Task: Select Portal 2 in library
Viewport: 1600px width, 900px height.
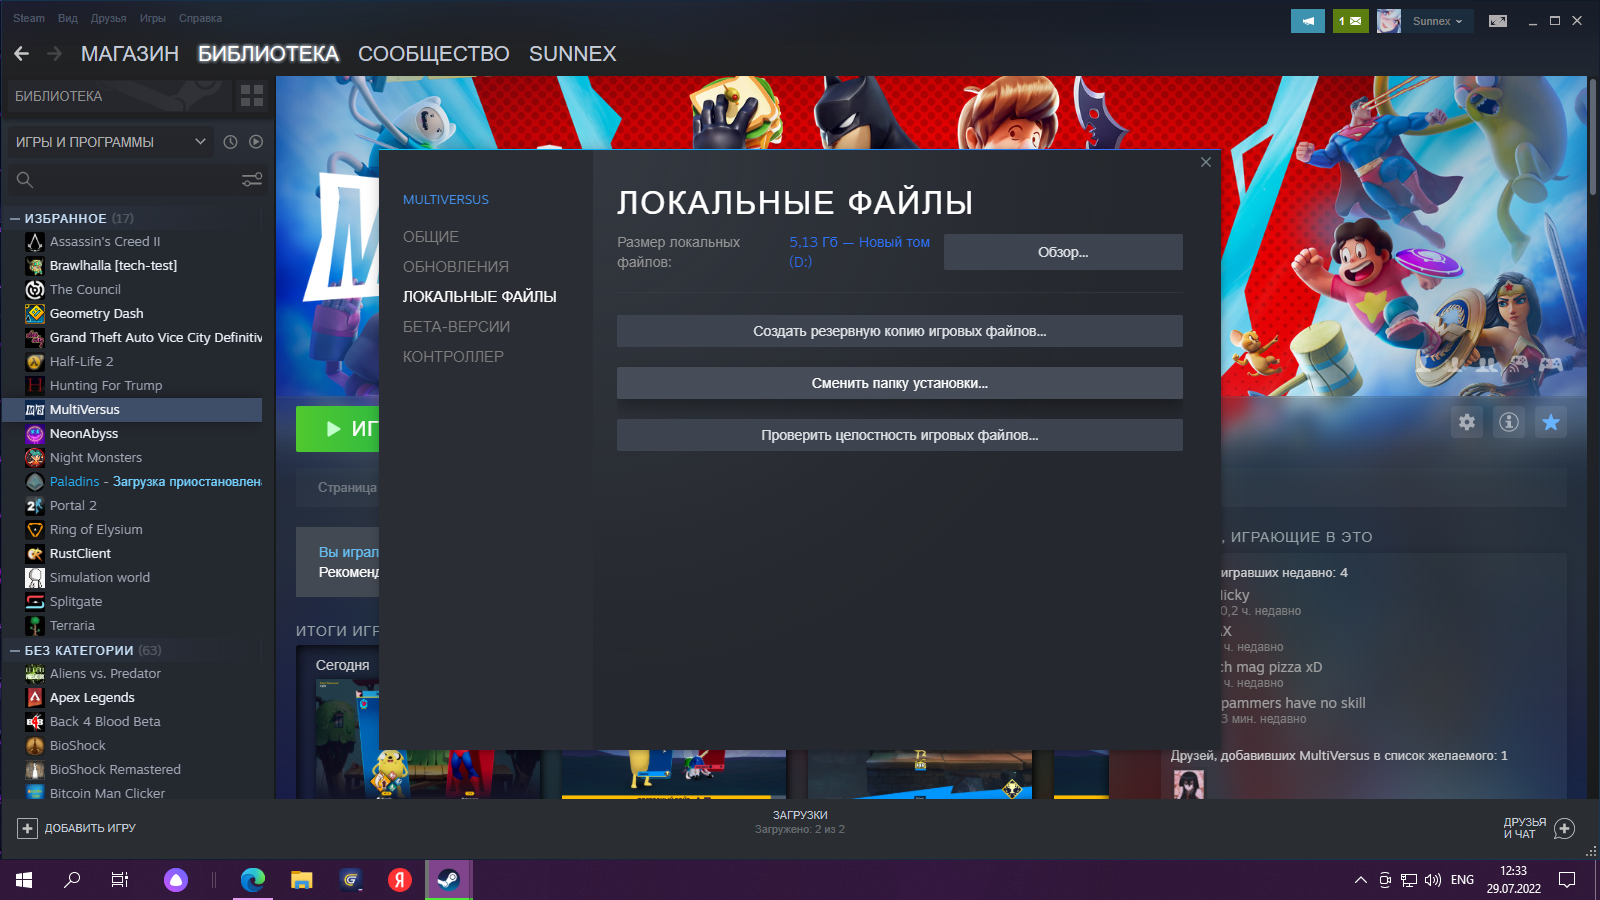Action: [x=73, y=505]
